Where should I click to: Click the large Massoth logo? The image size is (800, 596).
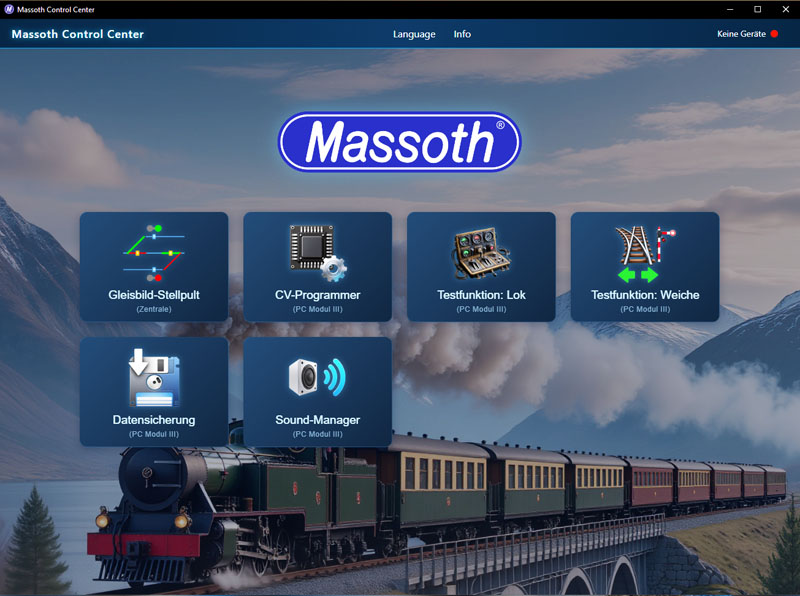(x=399, y=142)
